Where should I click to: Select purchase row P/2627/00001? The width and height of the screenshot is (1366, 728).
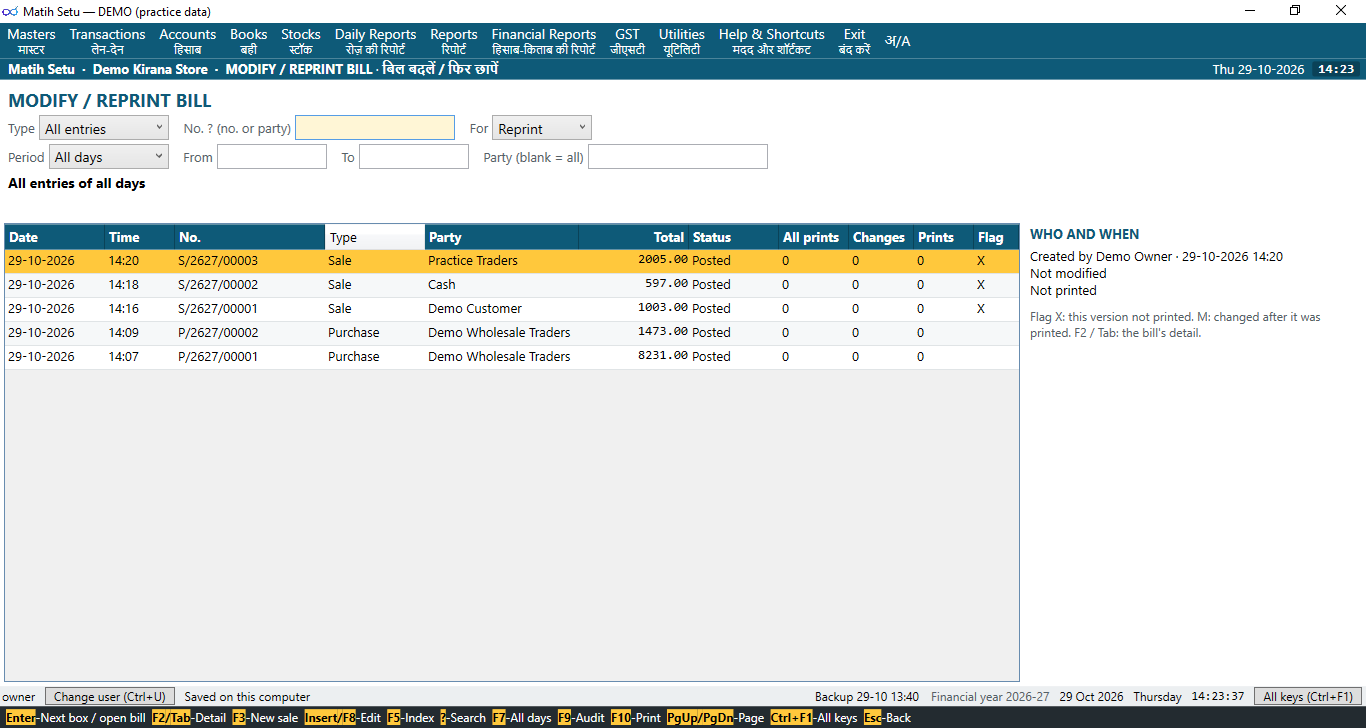[512, 357]
